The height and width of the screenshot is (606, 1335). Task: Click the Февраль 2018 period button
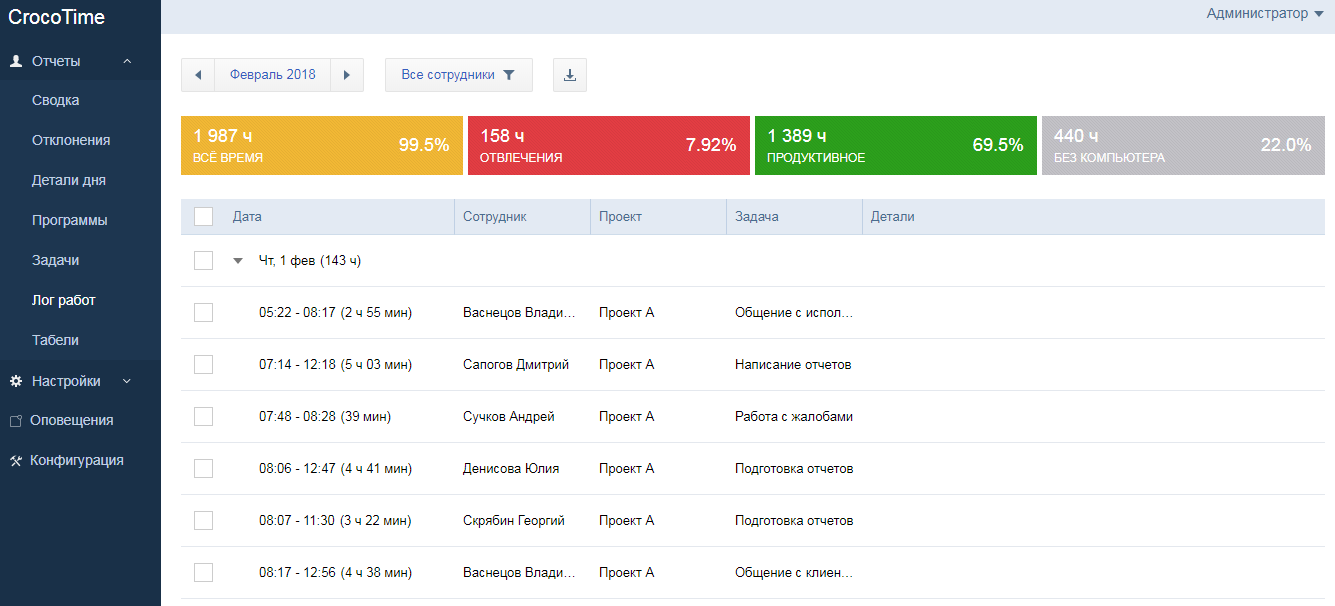272,75
